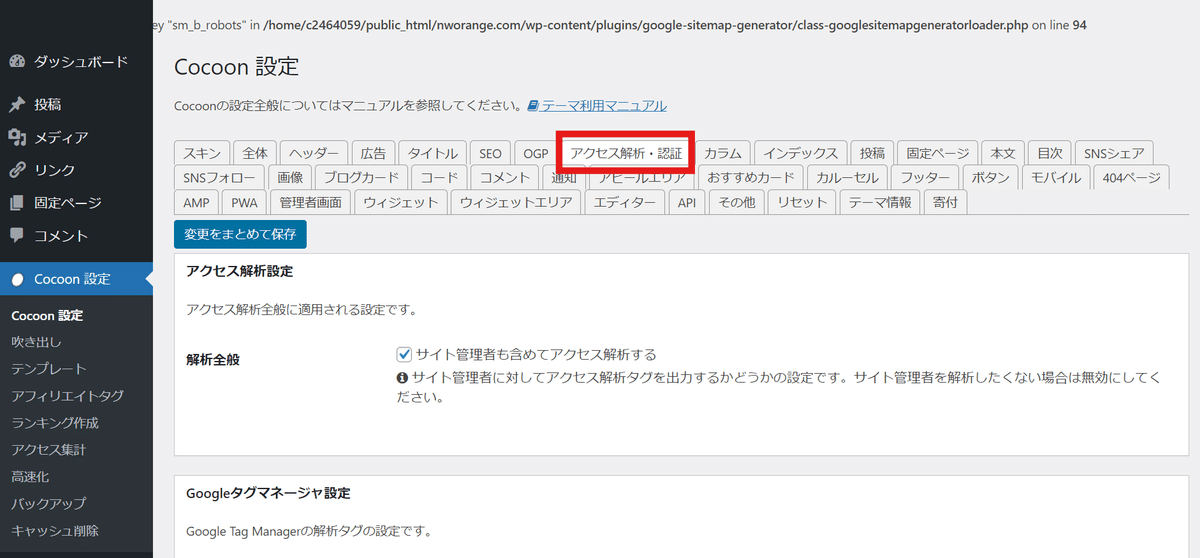
Task: Open the 全体 tab
Action: pyautogui.click(x=255, y=153)
